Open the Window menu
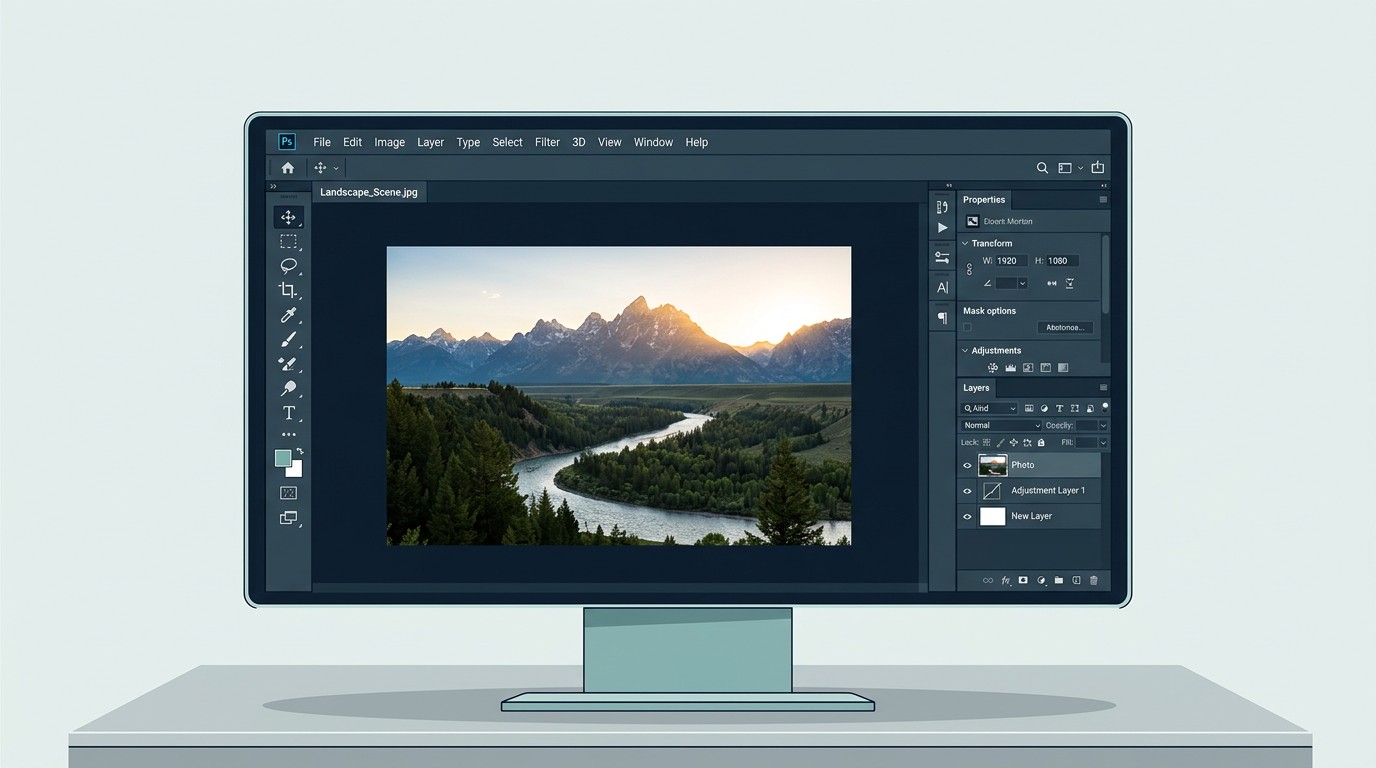This screenshot has height=768, width=1376. click(x=653, y=142)
